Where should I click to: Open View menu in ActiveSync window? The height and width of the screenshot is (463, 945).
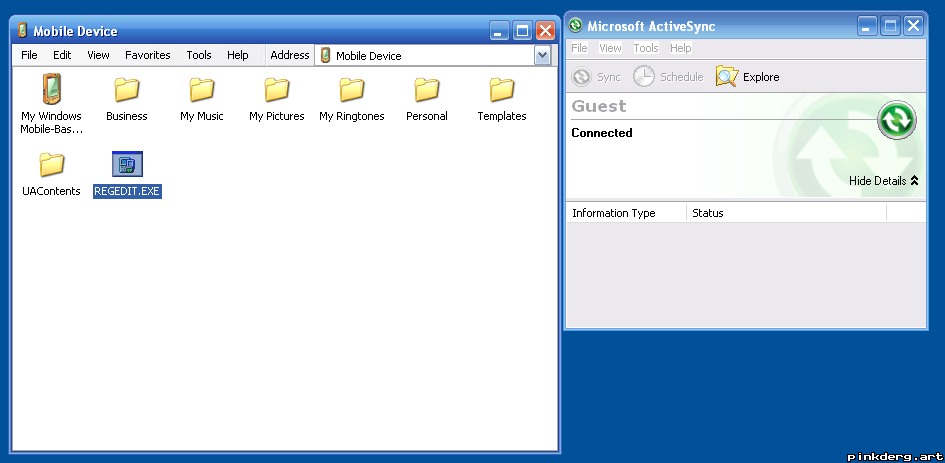click(x=610, y=48)
